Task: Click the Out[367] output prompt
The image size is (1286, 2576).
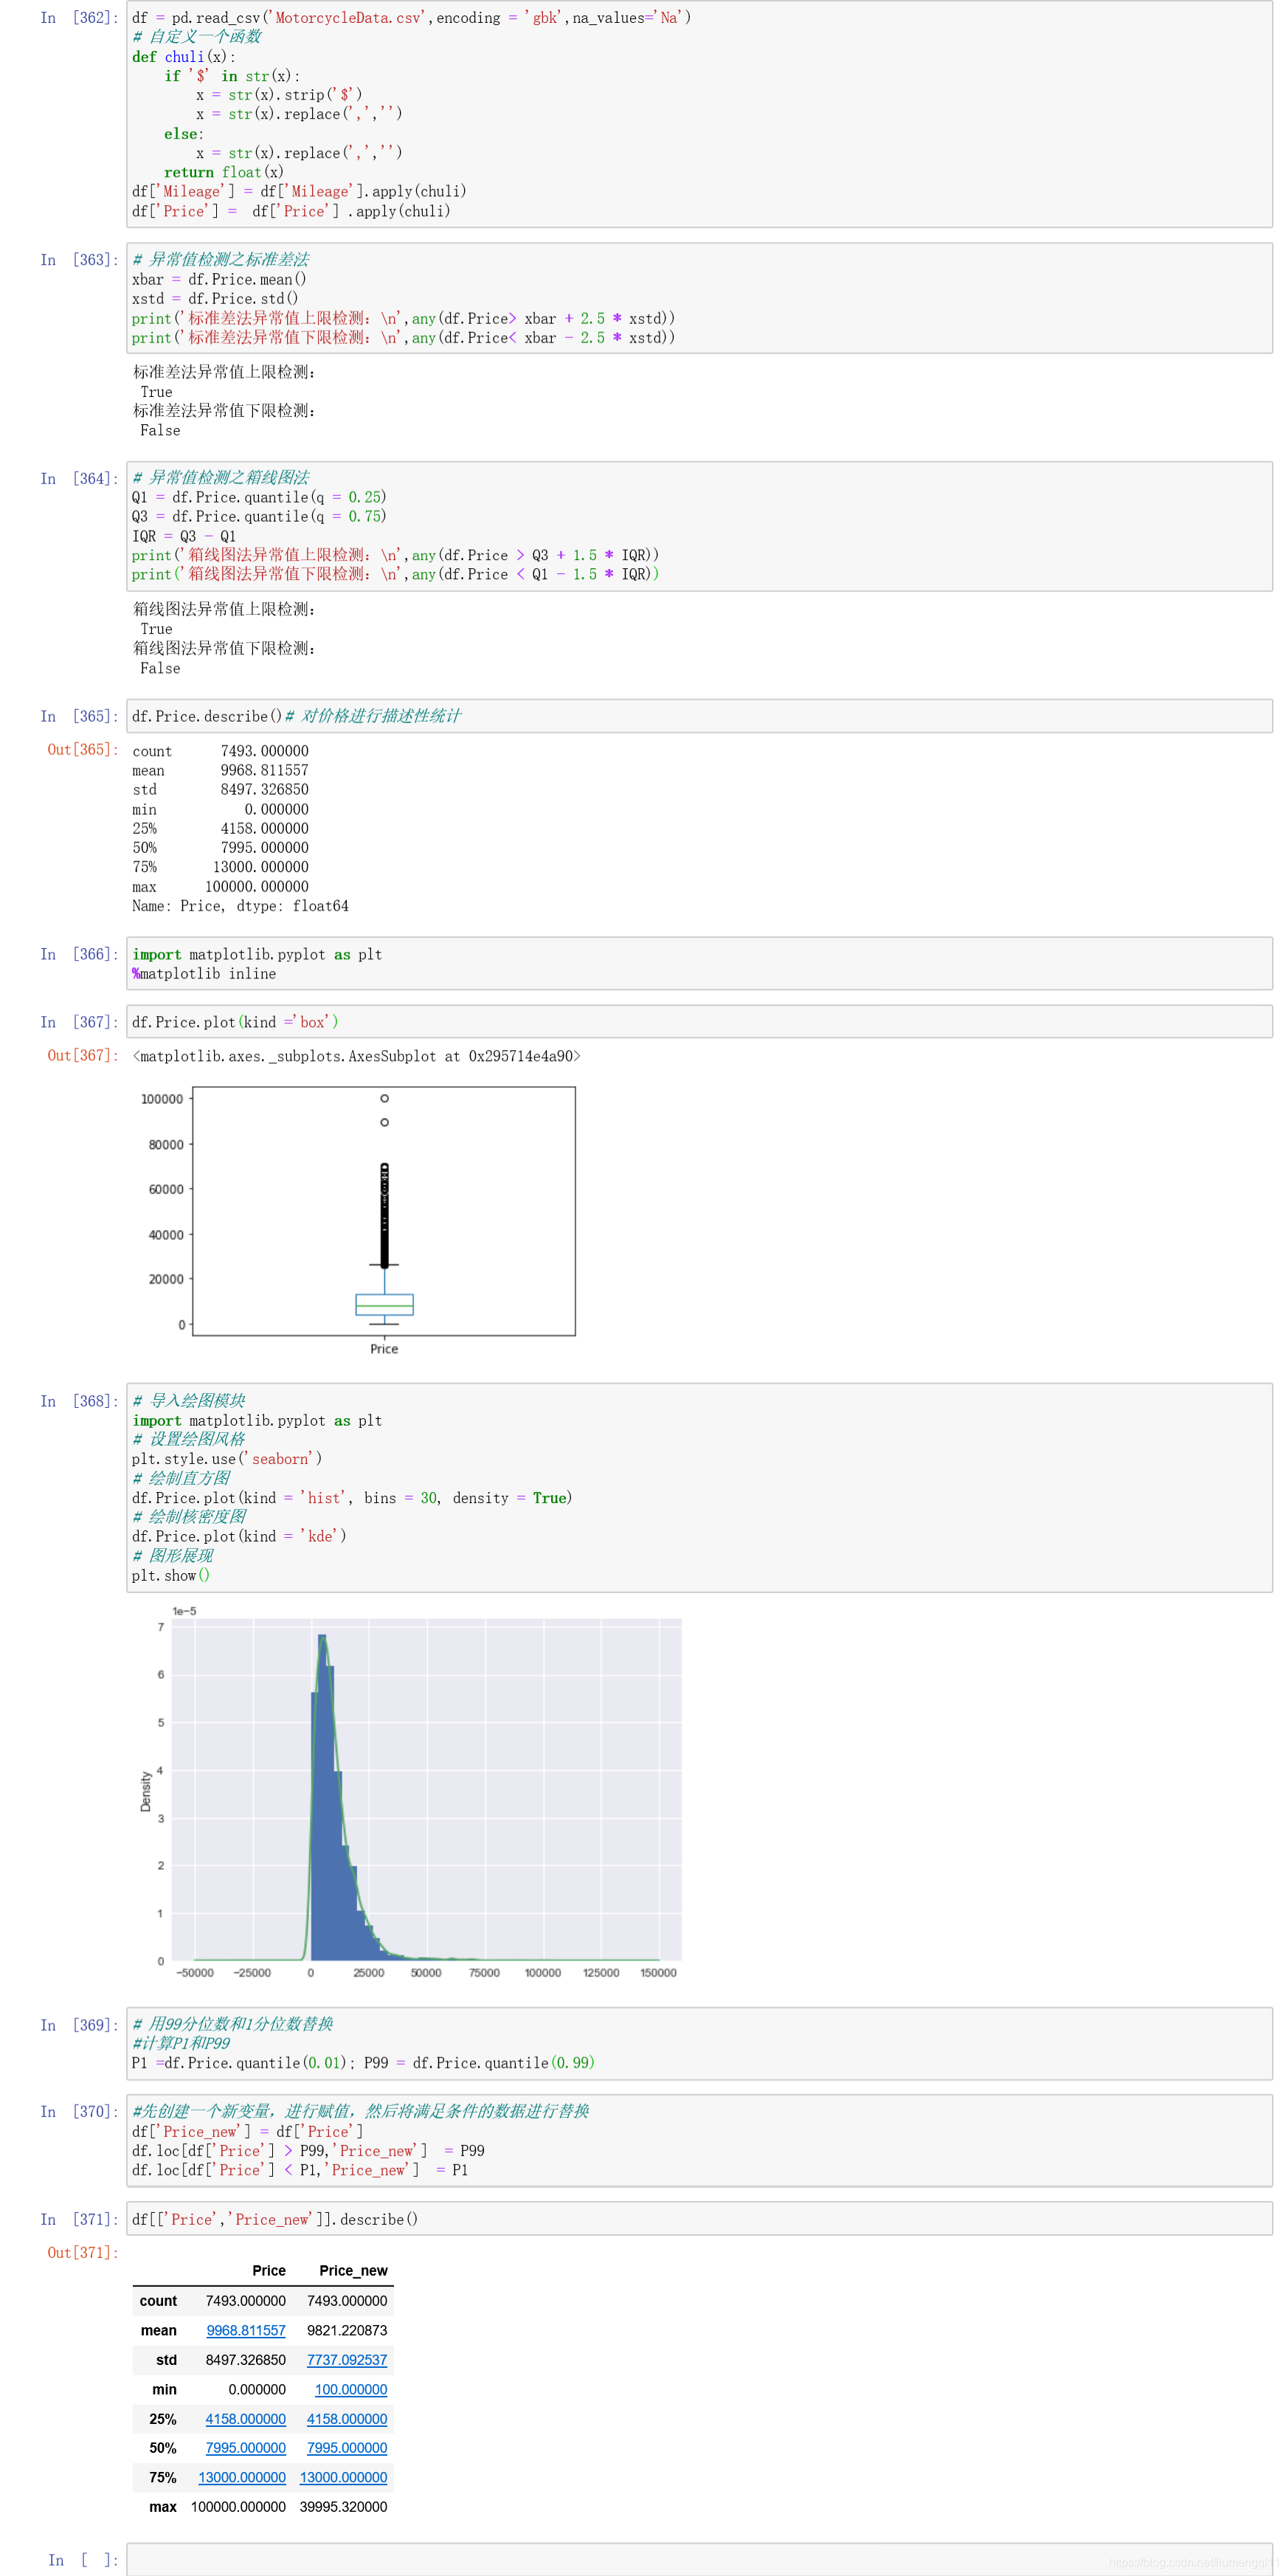Action: point(83,1056)
